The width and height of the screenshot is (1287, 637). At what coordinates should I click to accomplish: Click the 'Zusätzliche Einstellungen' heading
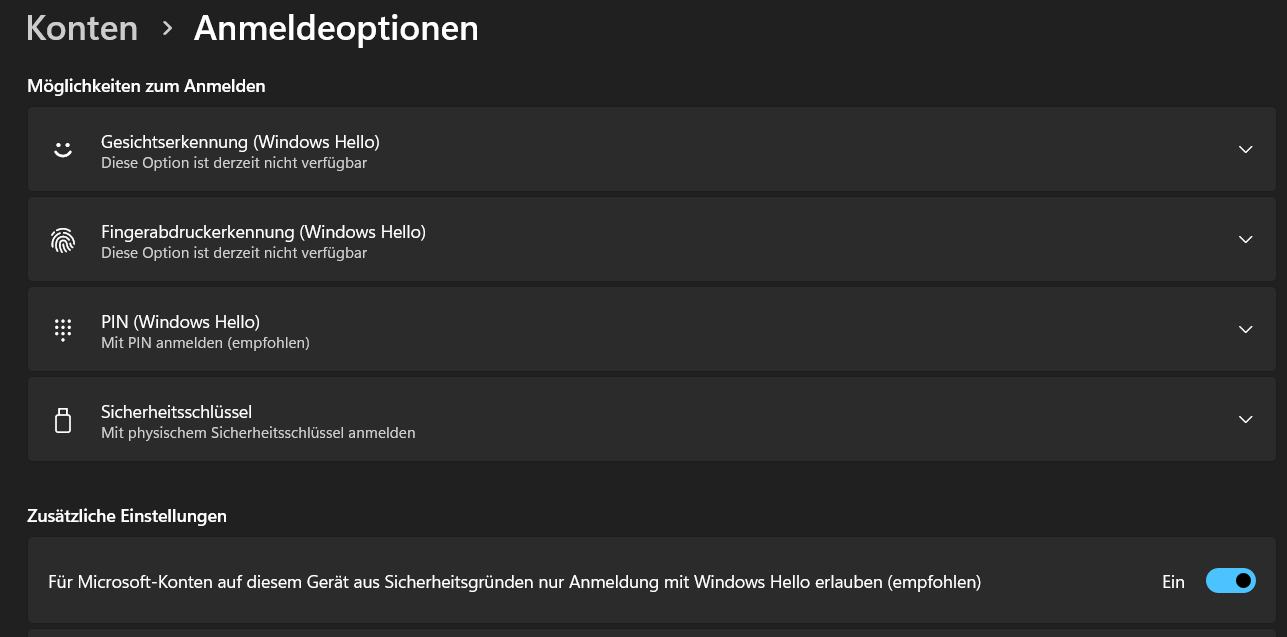(127, 516)
